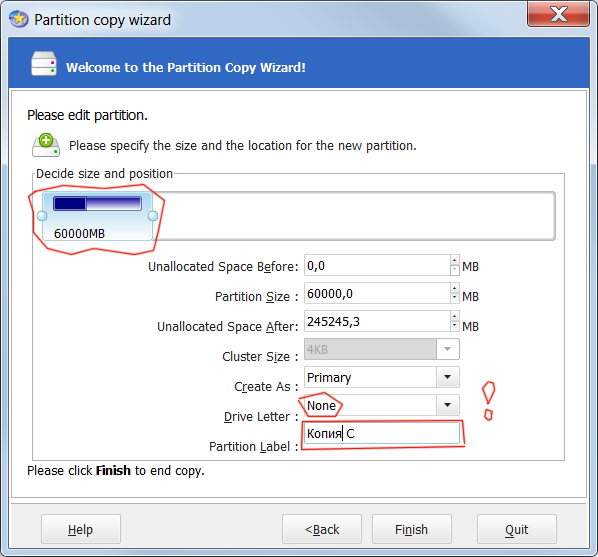Expand the Drive Letter dropdown
Screen dimensions: 598x557
click(447, 405)
